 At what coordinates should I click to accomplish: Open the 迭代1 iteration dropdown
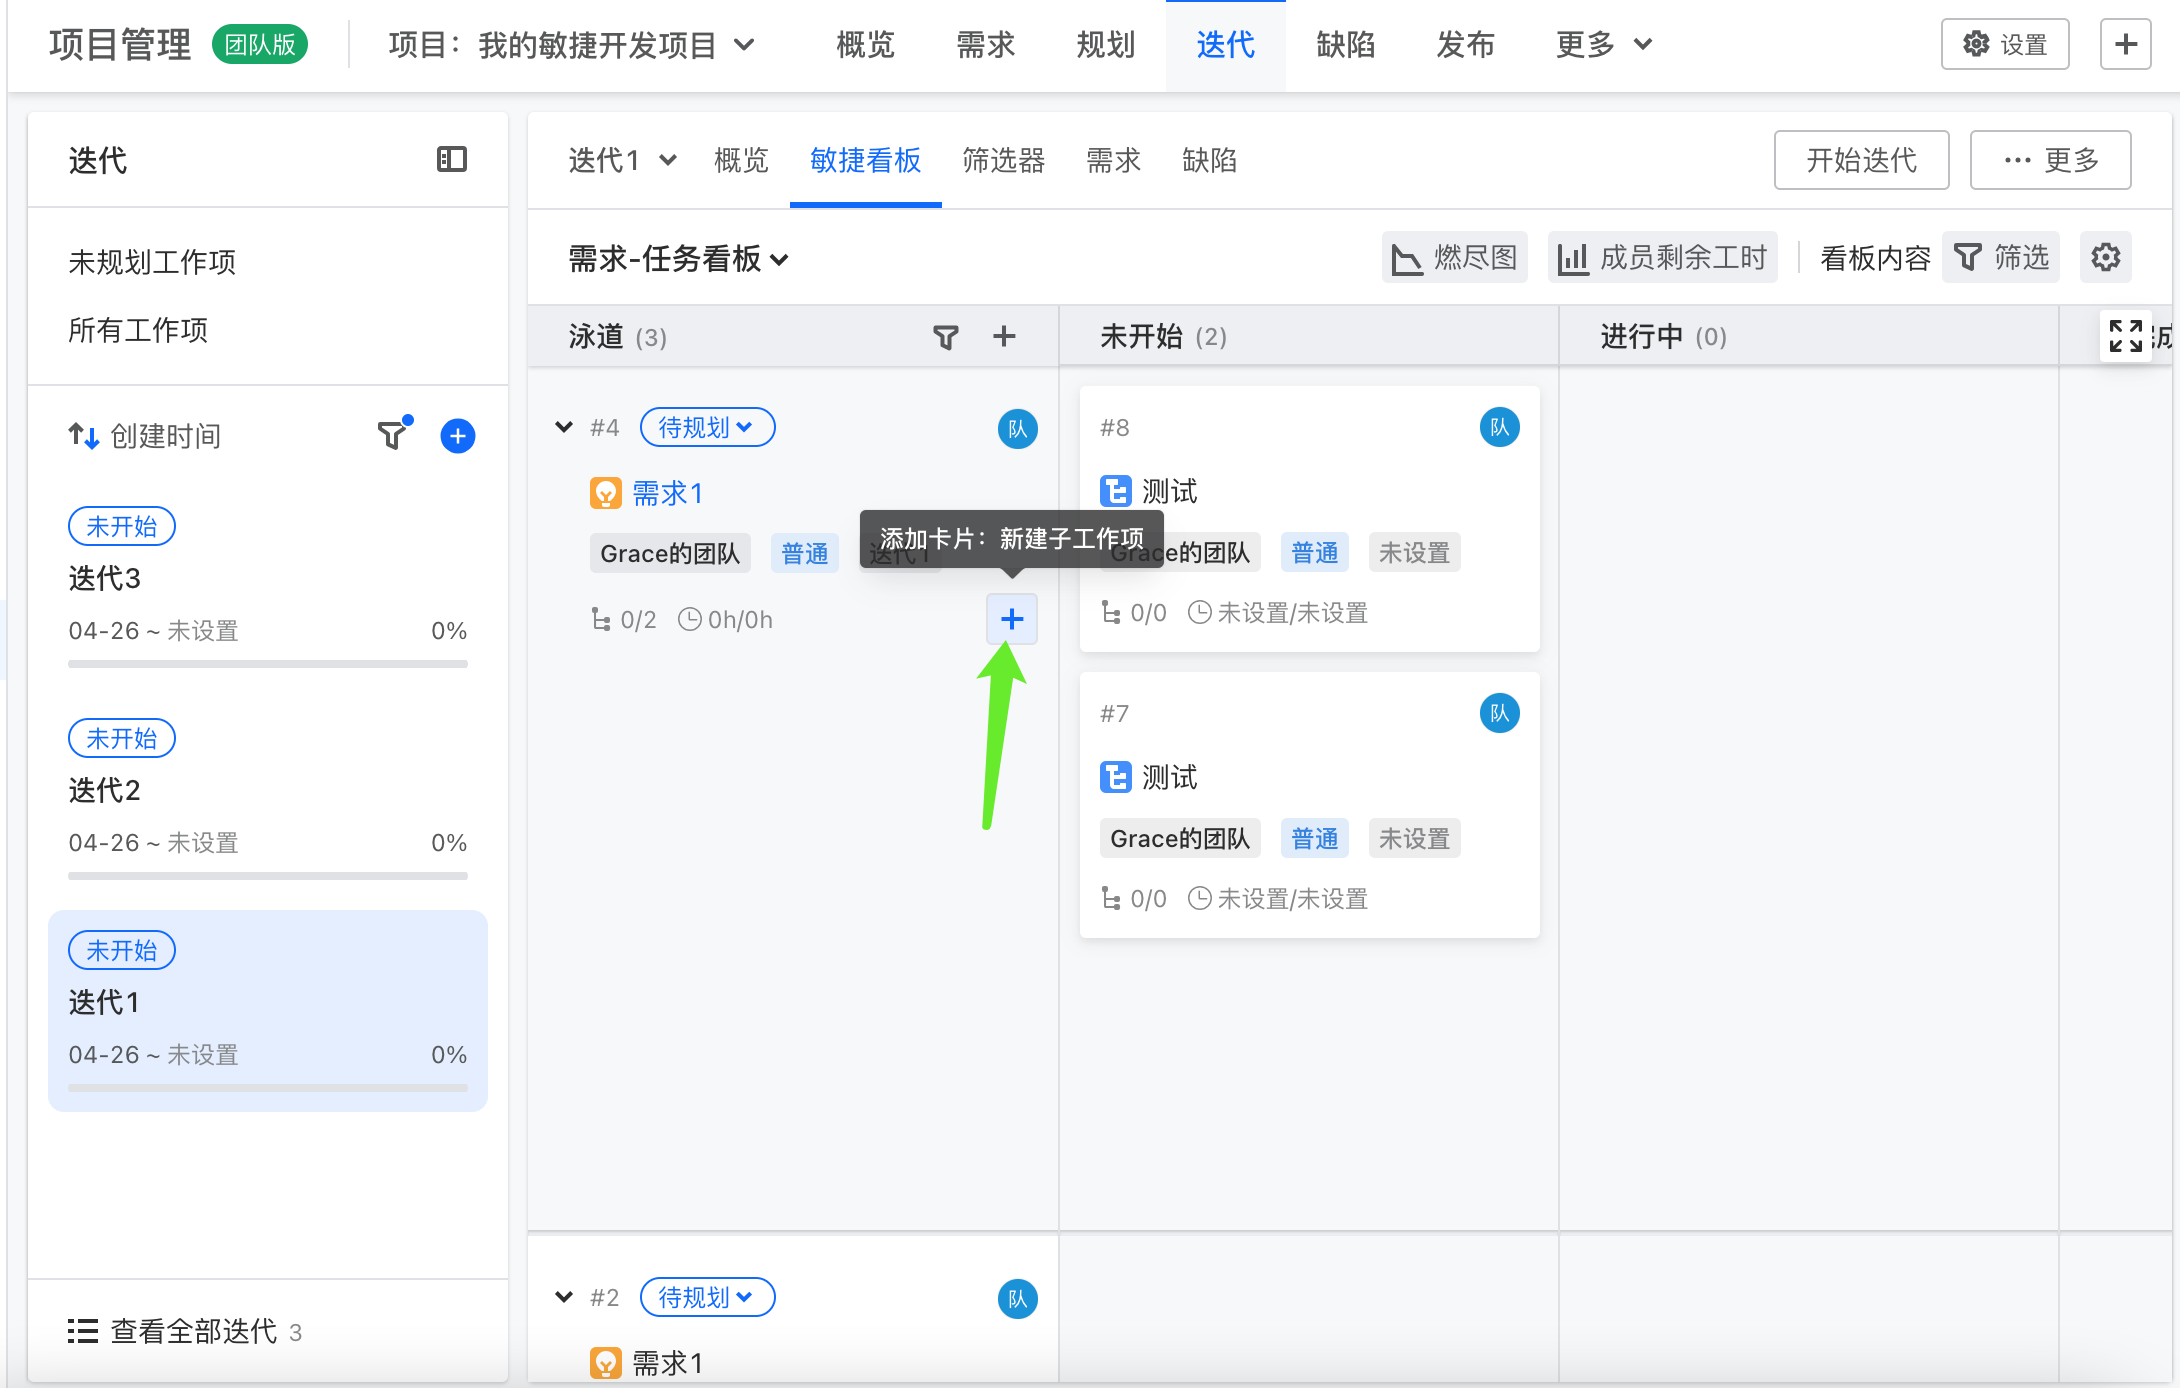pyautogui.click(x=622, y=160)
